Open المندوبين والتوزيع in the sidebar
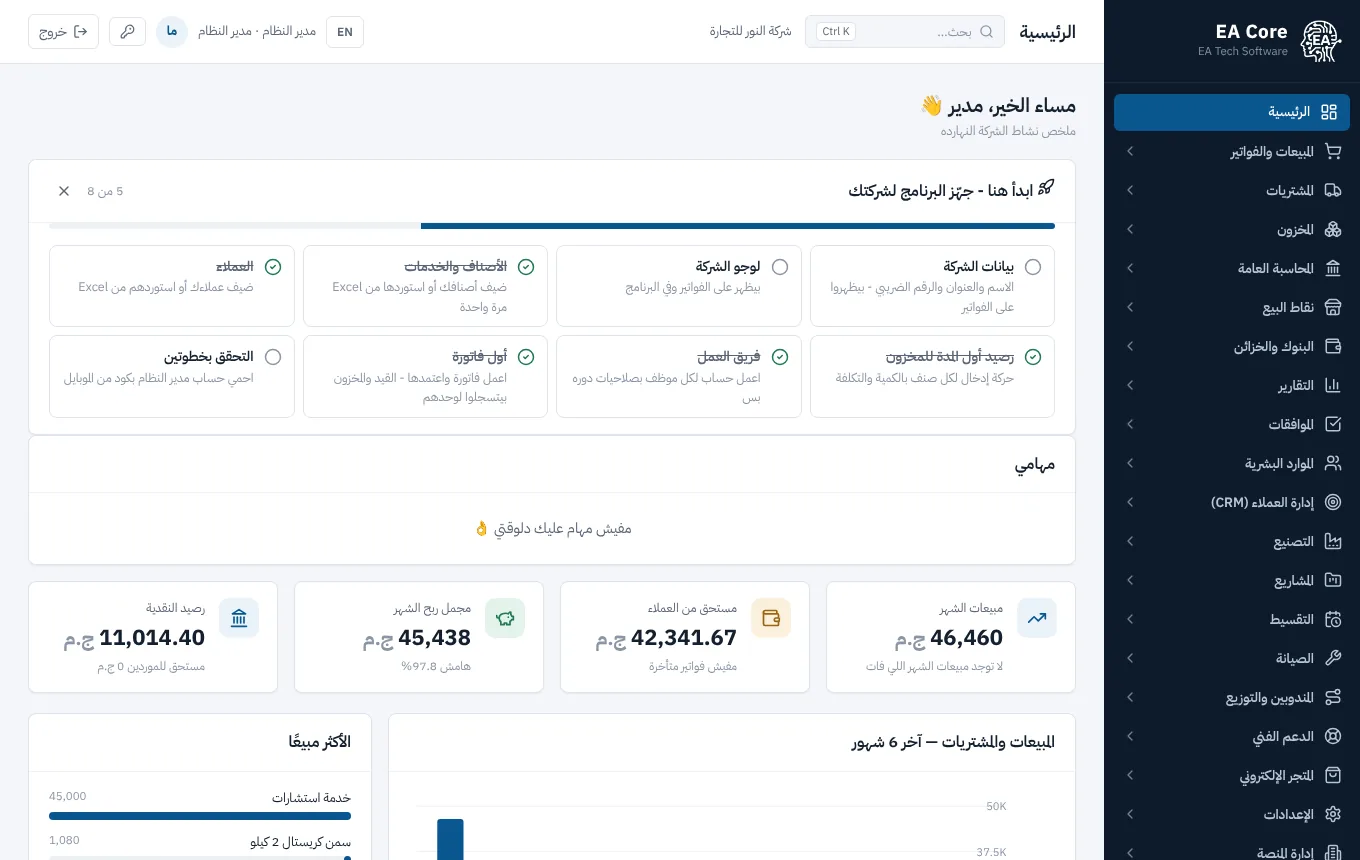 click(x=1232, y=698)
